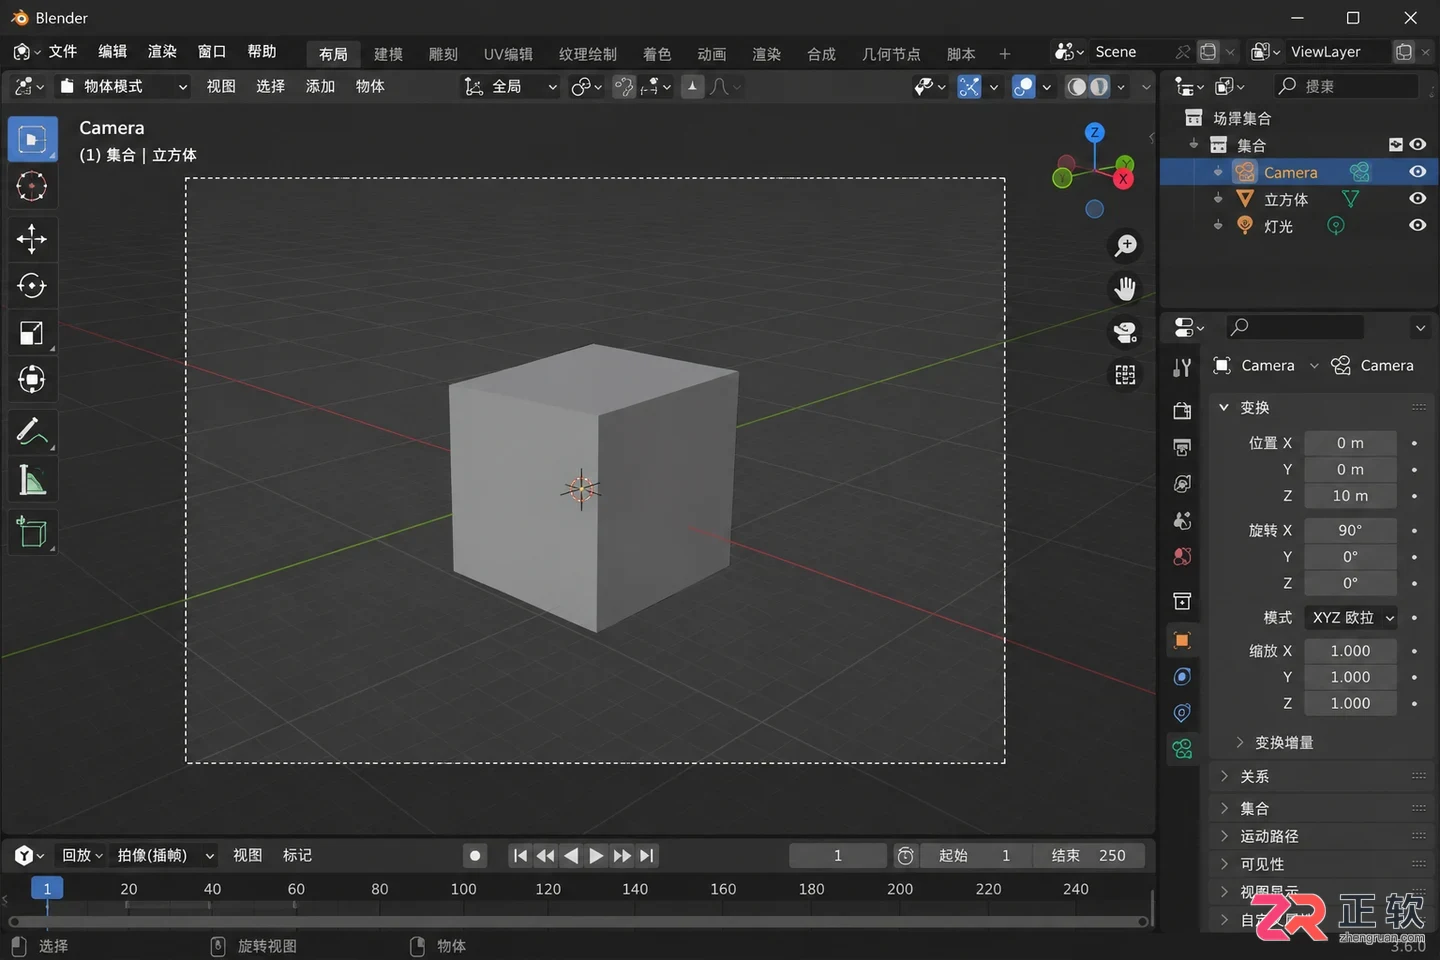This screenshot has width=1440, height=960.
Task: Switch perspective/orthographic with the grid icon
Action: 1125,375
